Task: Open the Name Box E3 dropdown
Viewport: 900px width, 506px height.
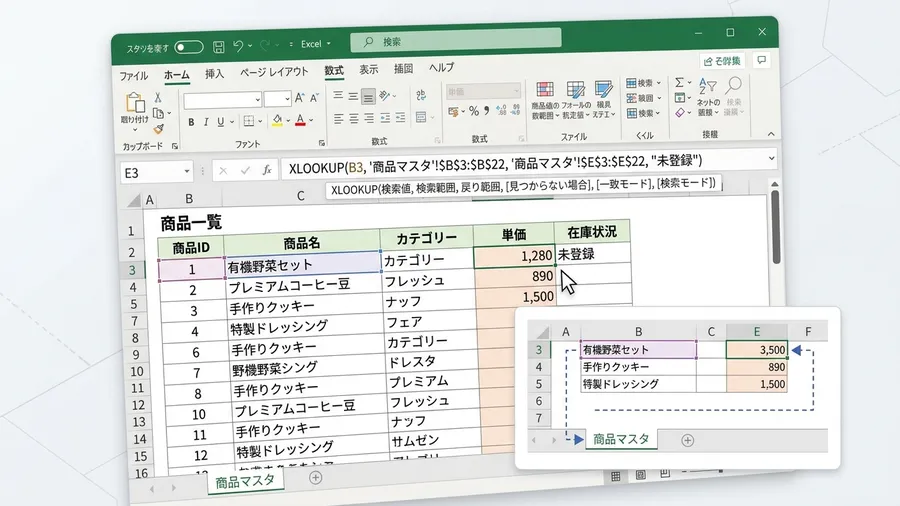Action: [187, 172]
